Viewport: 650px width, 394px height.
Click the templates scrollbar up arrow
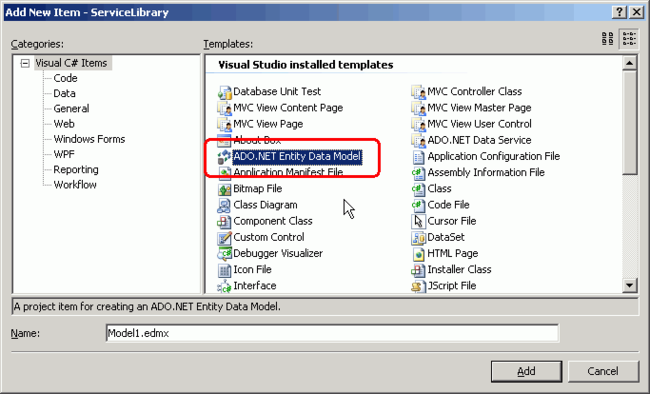pos(629,63)
